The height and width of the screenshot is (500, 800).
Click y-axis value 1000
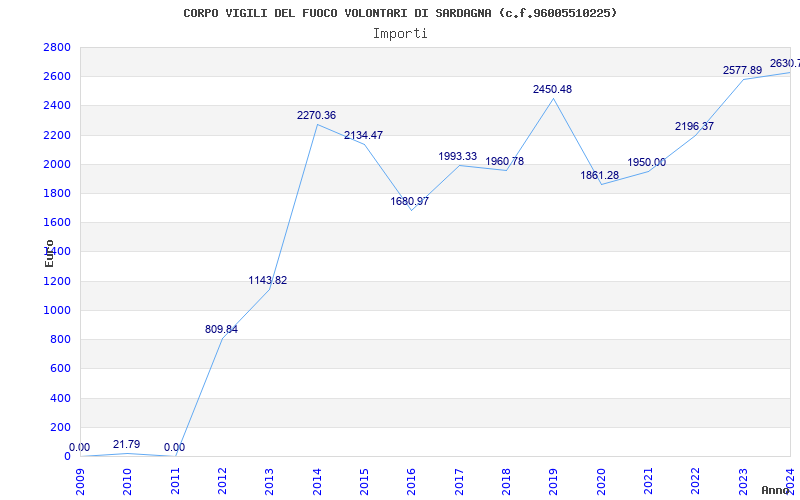click(x=57, y=310)
